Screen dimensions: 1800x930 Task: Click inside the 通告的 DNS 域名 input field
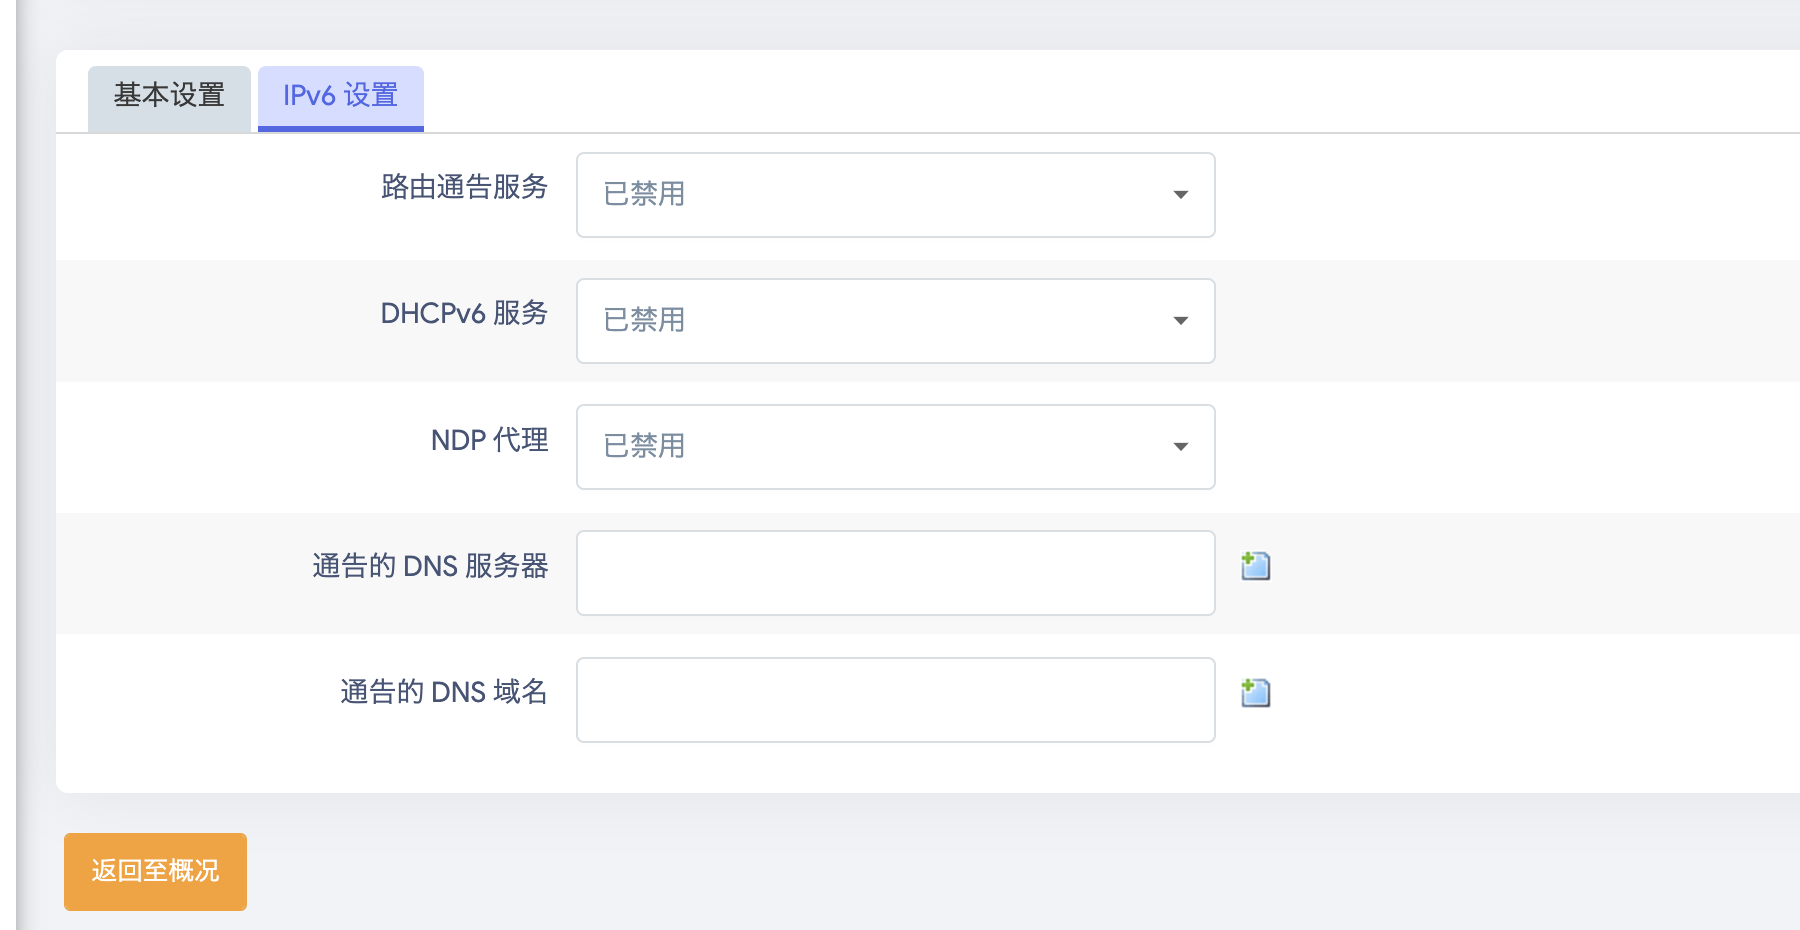click(895, 699)
